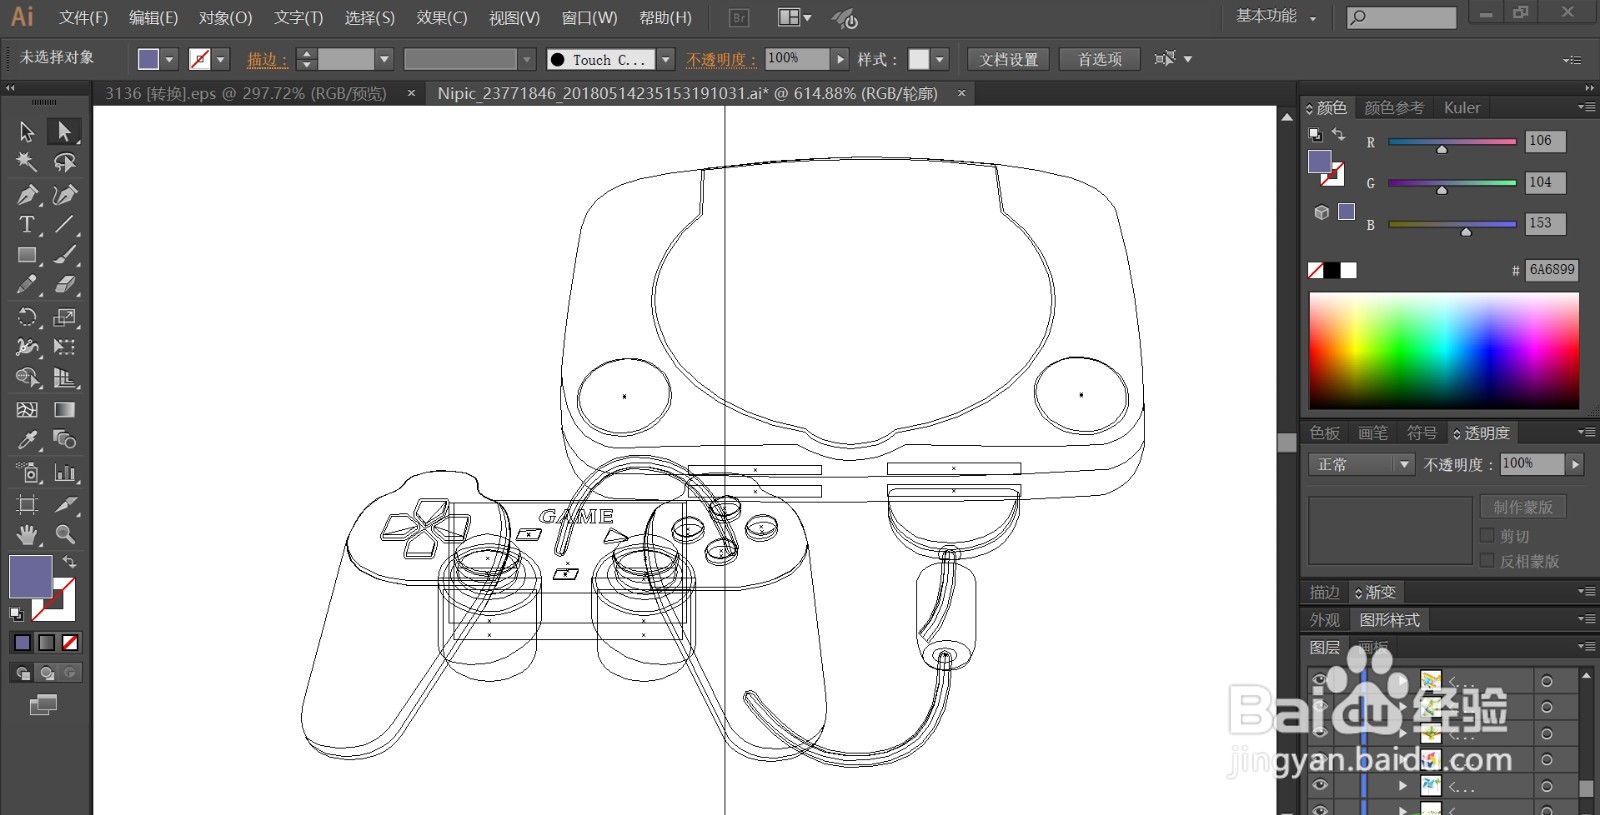This screenshot has height=815, width=1600.
Task: Select the Rectangle tool
Action: click(x=27, y=255)
